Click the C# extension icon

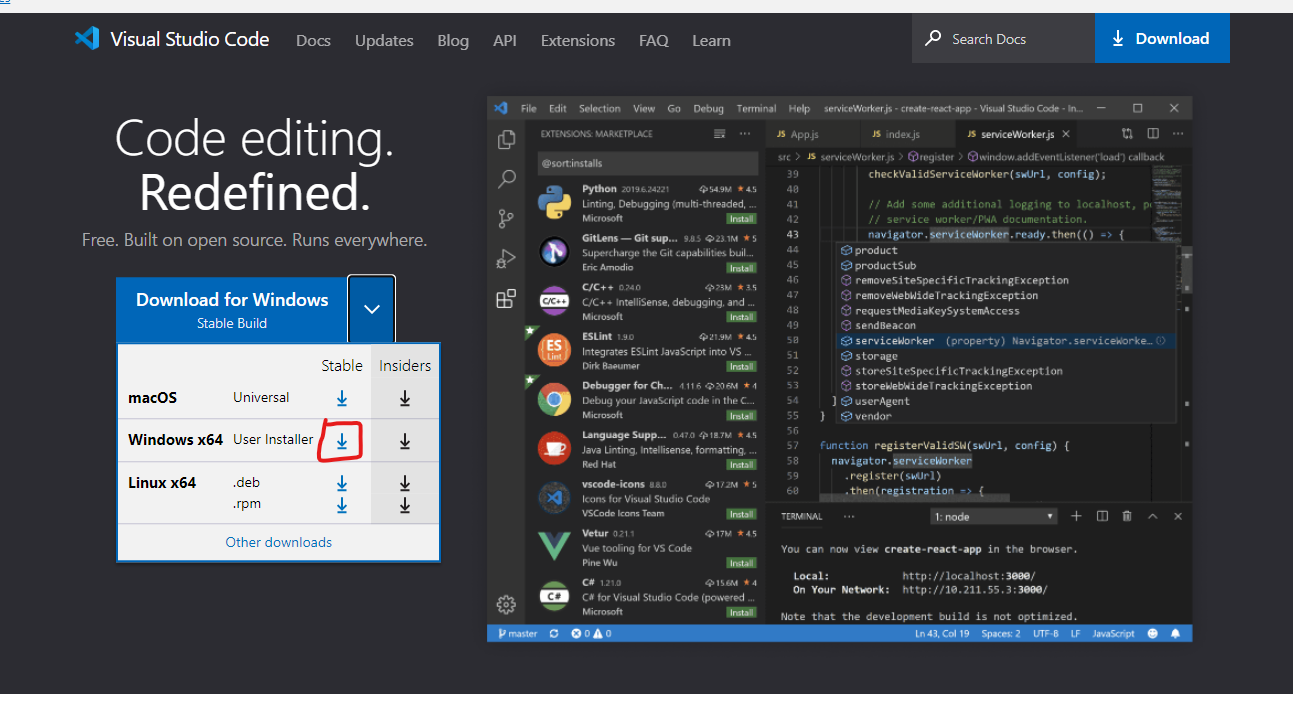[x=554, y=597]
